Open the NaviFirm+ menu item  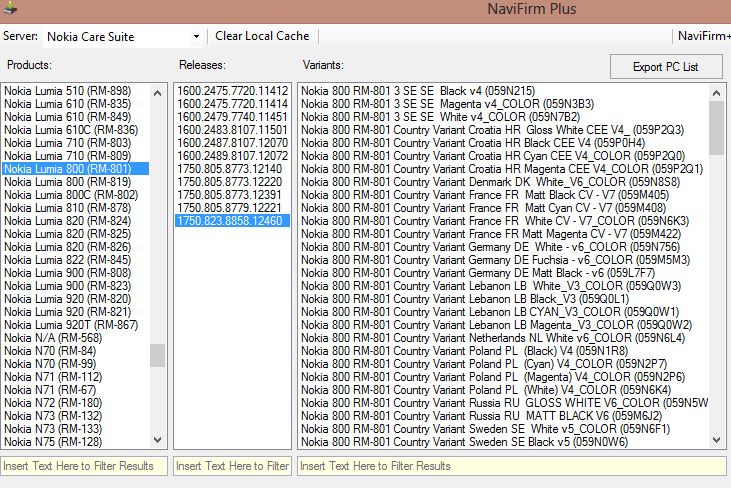[703, 36]
